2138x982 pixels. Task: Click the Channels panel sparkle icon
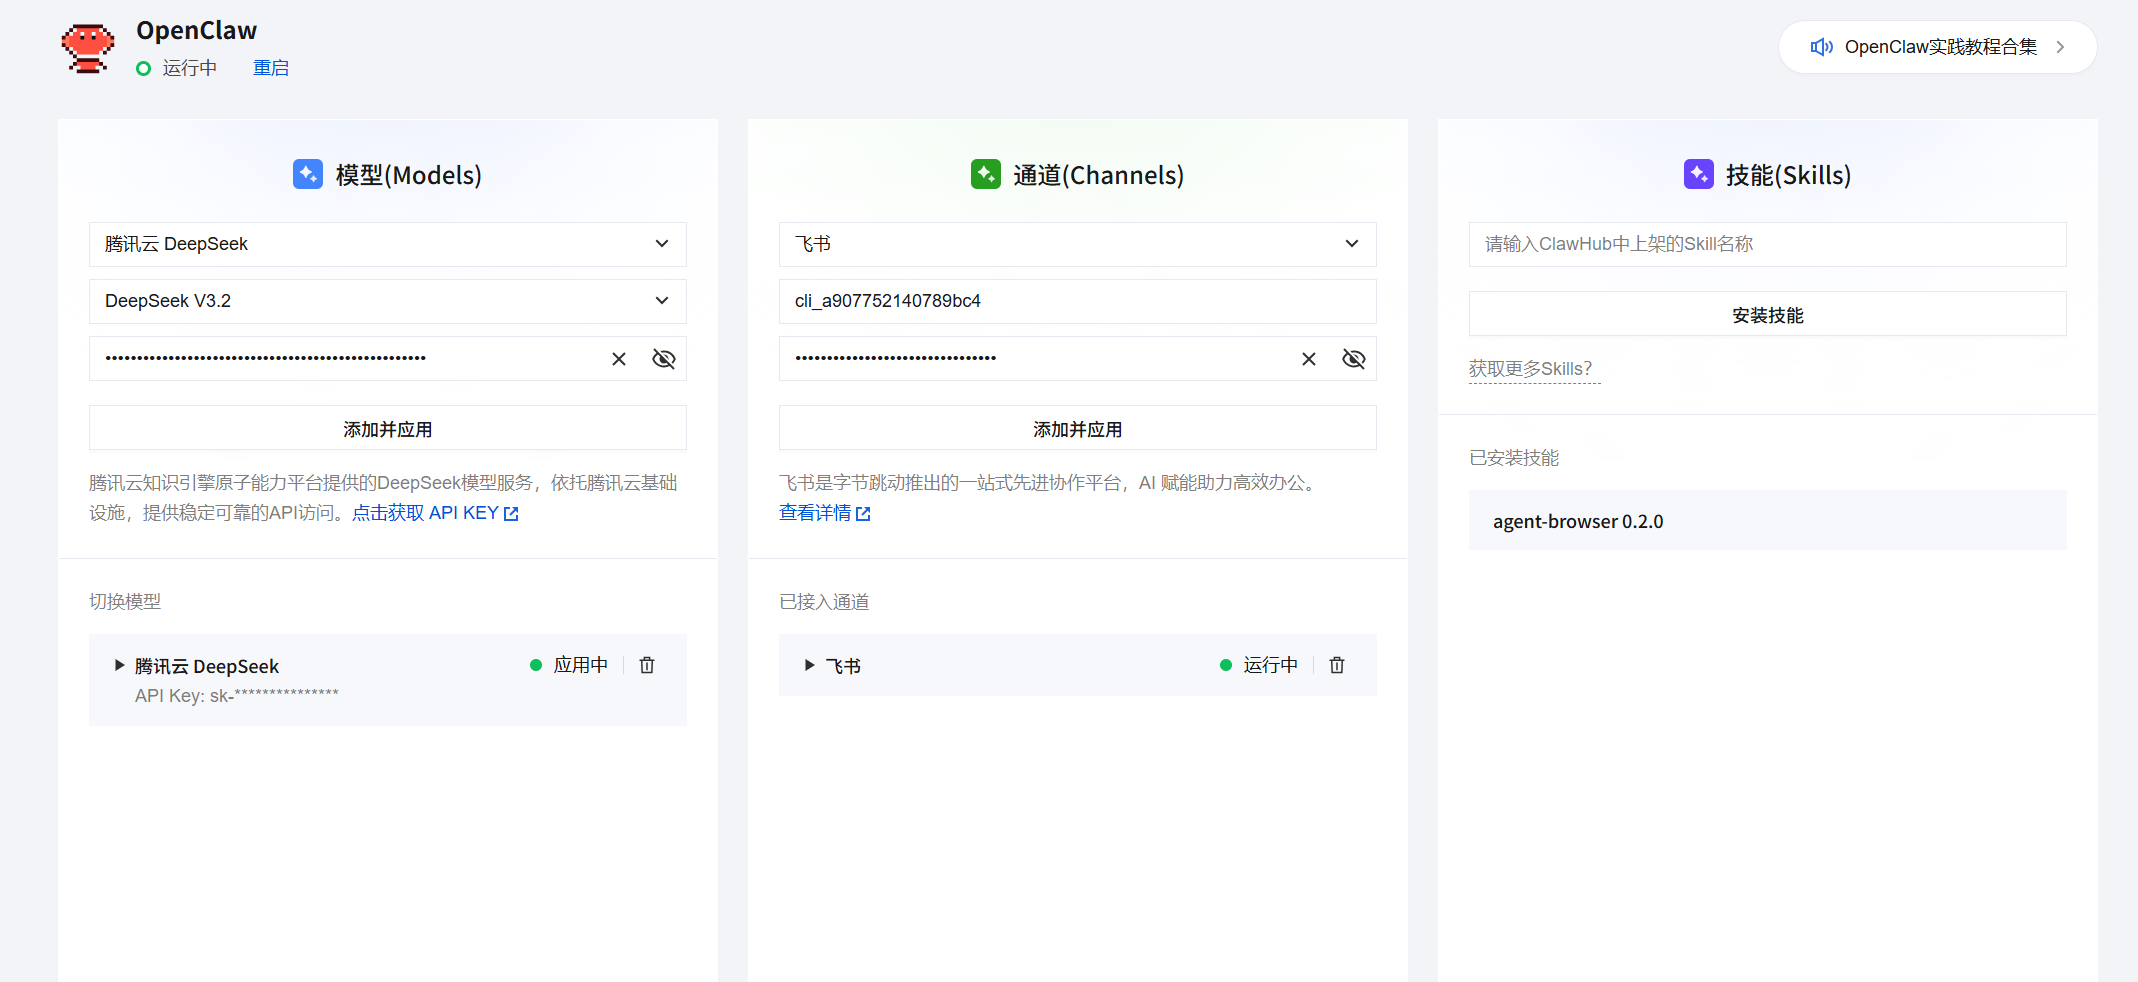[x=986, y=173]
